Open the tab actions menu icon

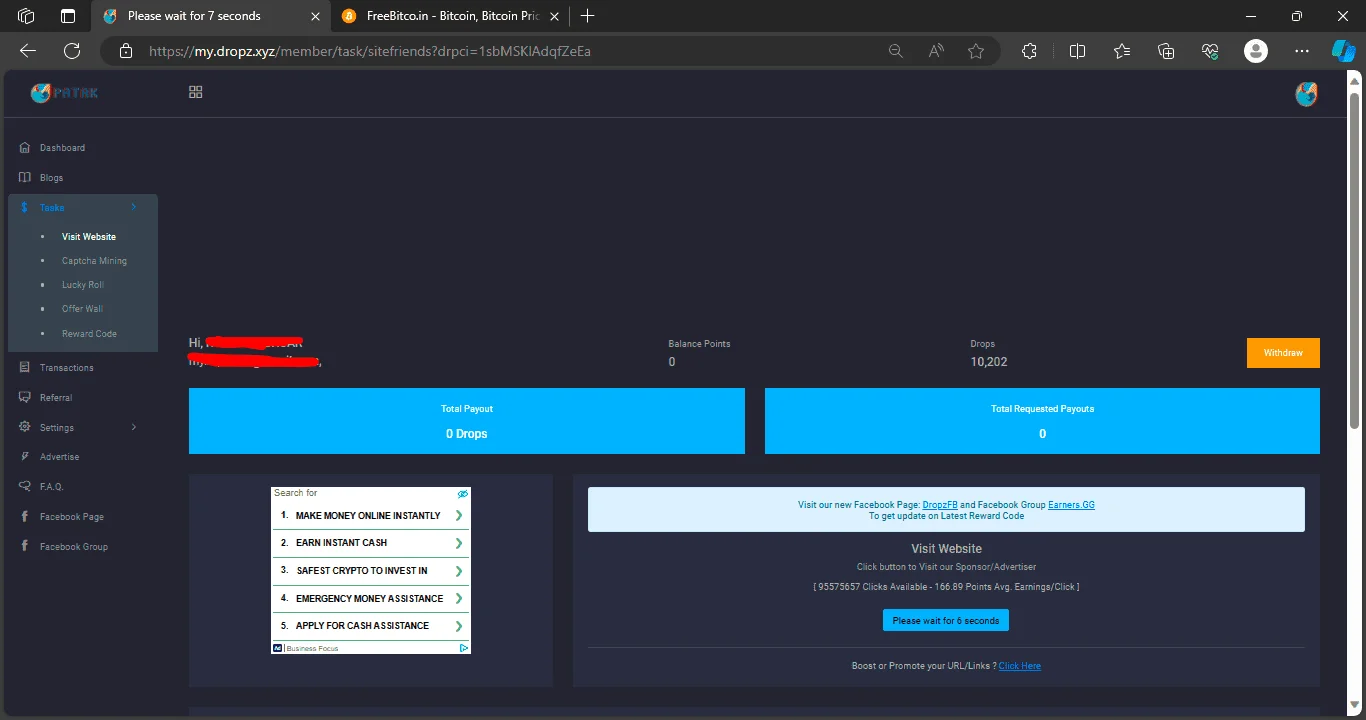(68, 16)
